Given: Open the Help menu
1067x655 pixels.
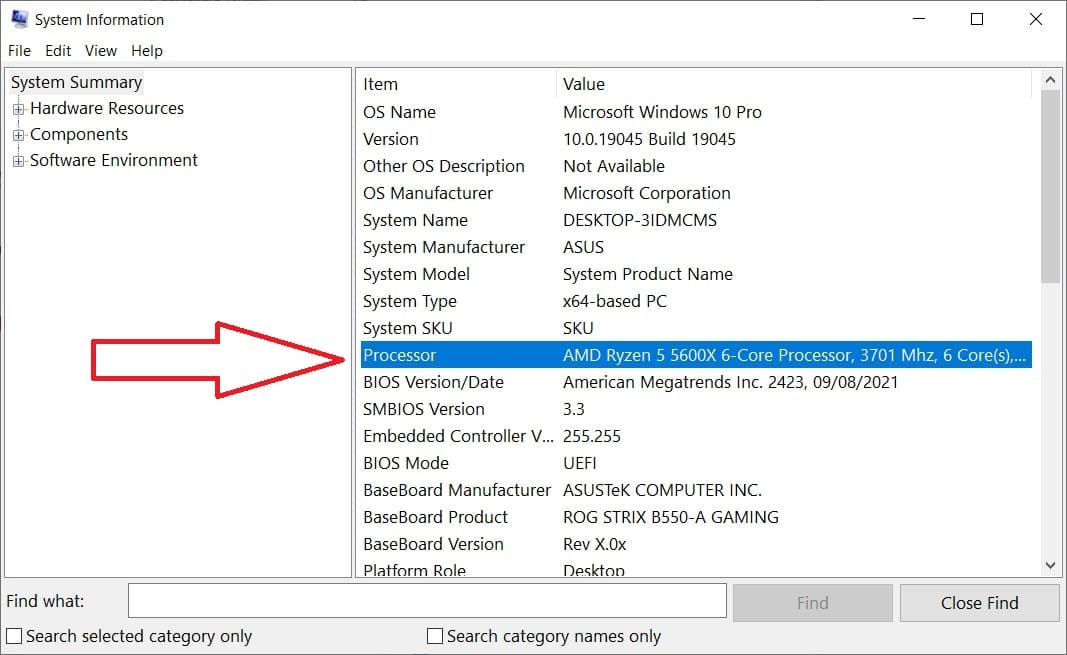Looking at the screenshot, I should click(146, 50).
